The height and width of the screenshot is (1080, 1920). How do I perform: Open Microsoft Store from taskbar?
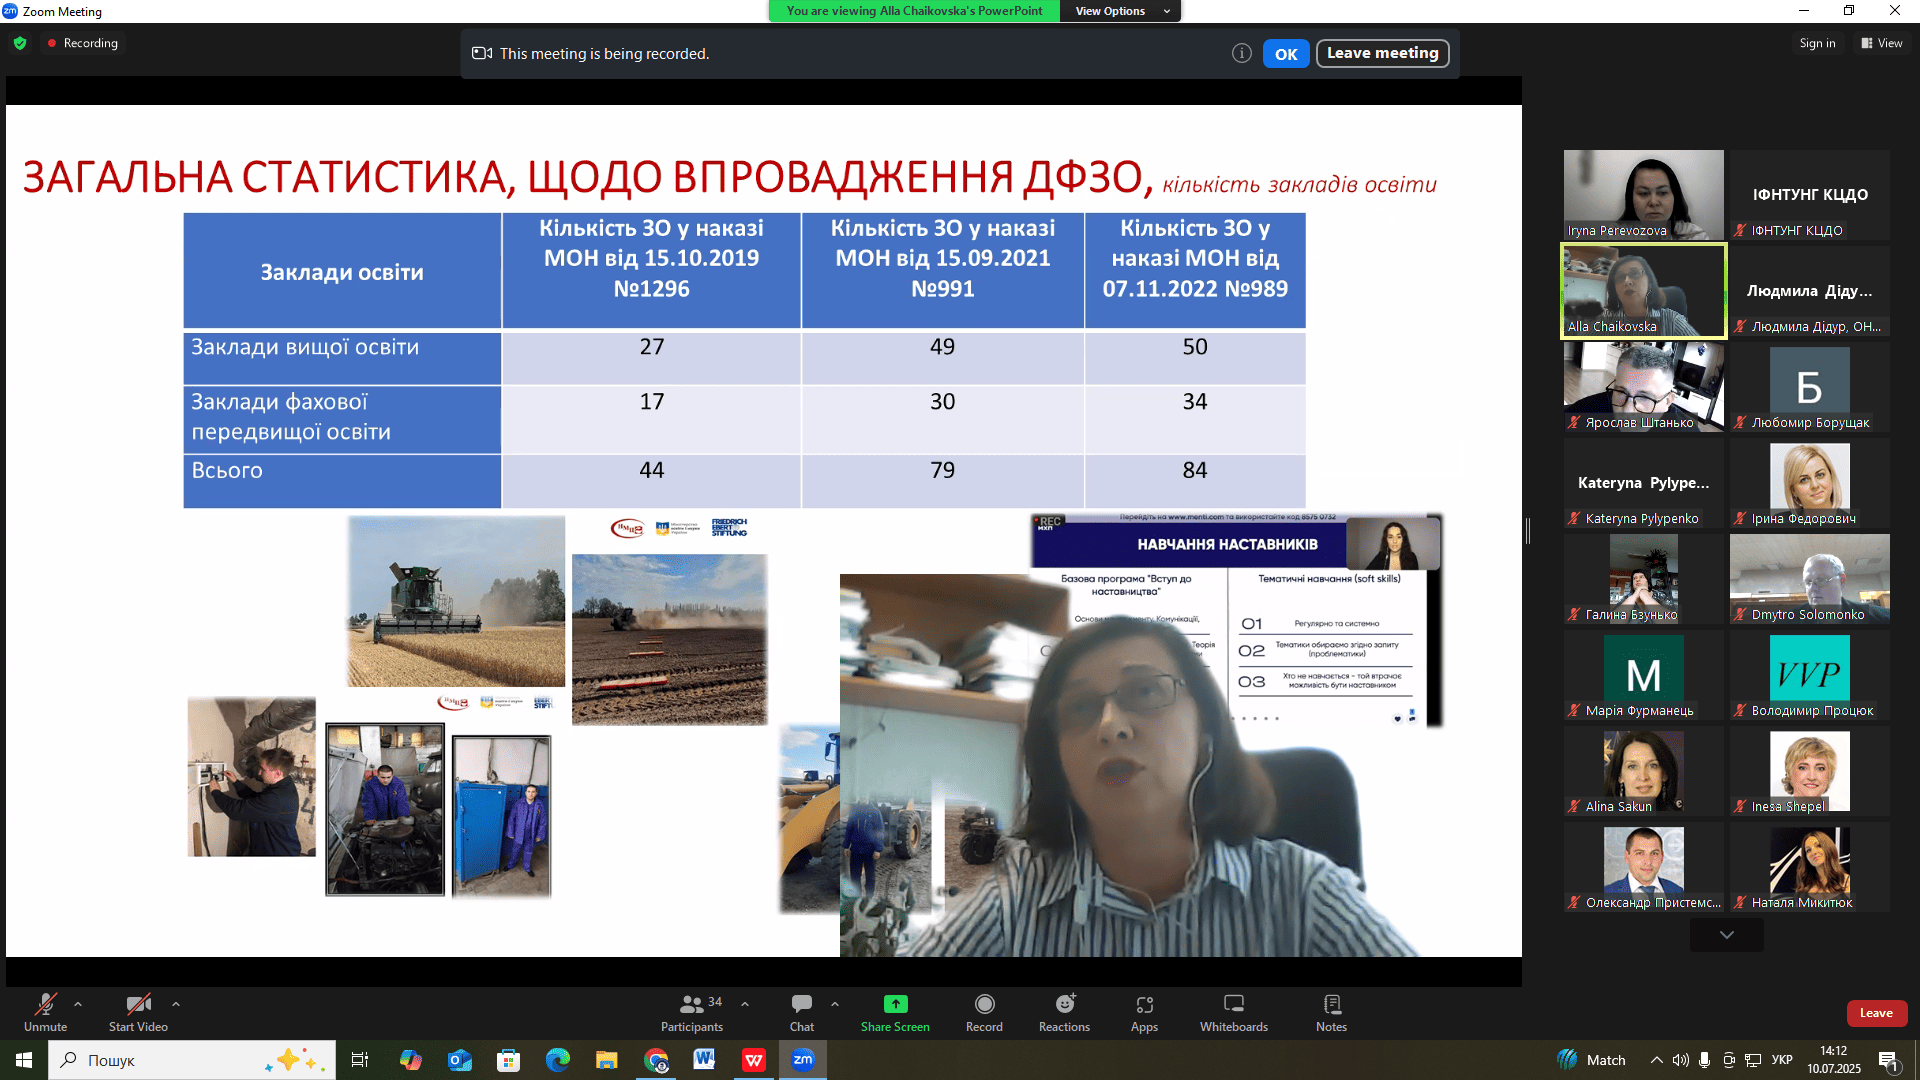(508, 1060)
